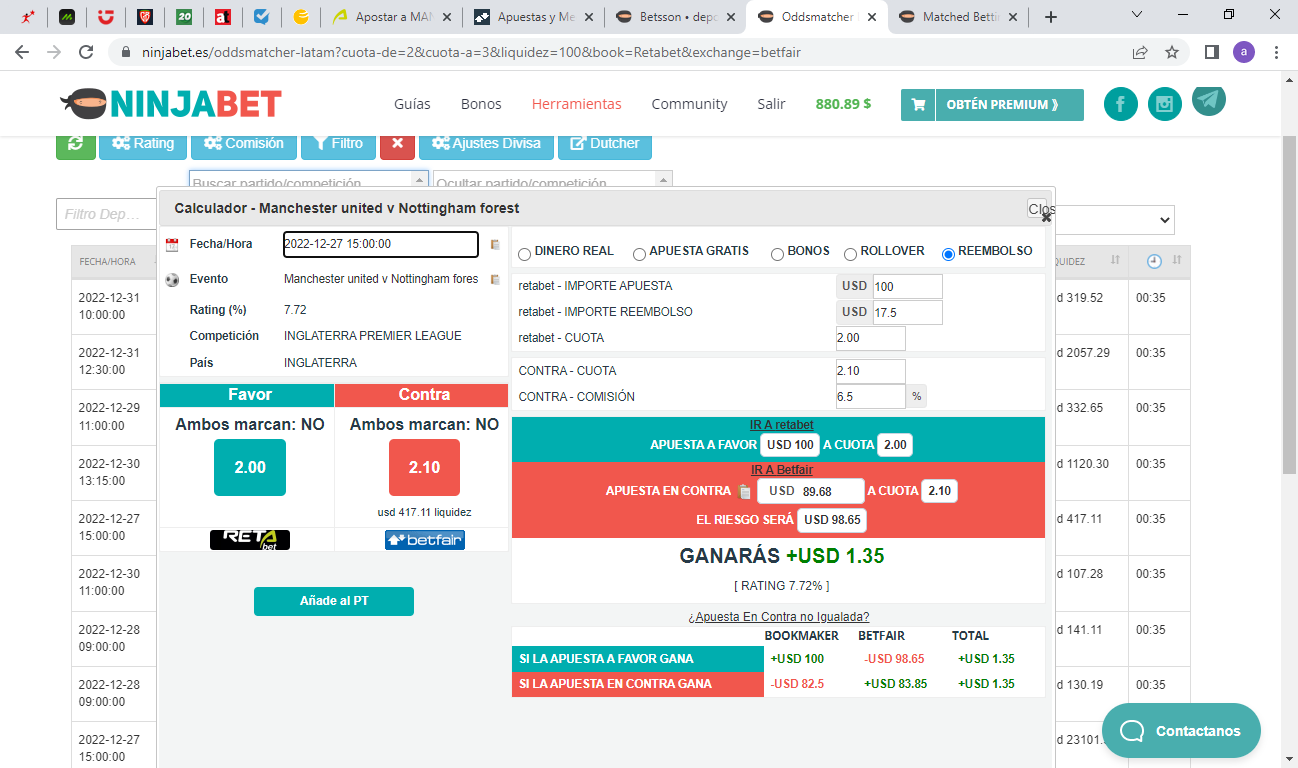Click the shopping cart icon
Screen dimensions: 1298x768
(918, 104)
